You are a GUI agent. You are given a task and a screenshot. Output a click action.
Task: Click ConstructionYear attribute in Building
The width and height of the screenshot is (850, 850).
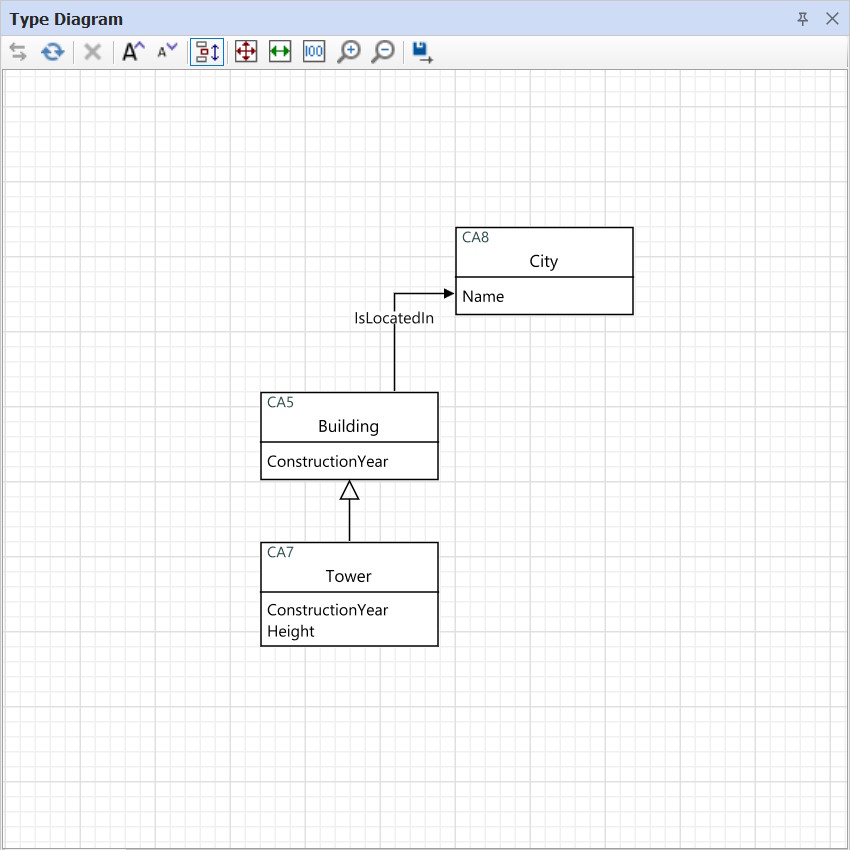click(327, 461)
